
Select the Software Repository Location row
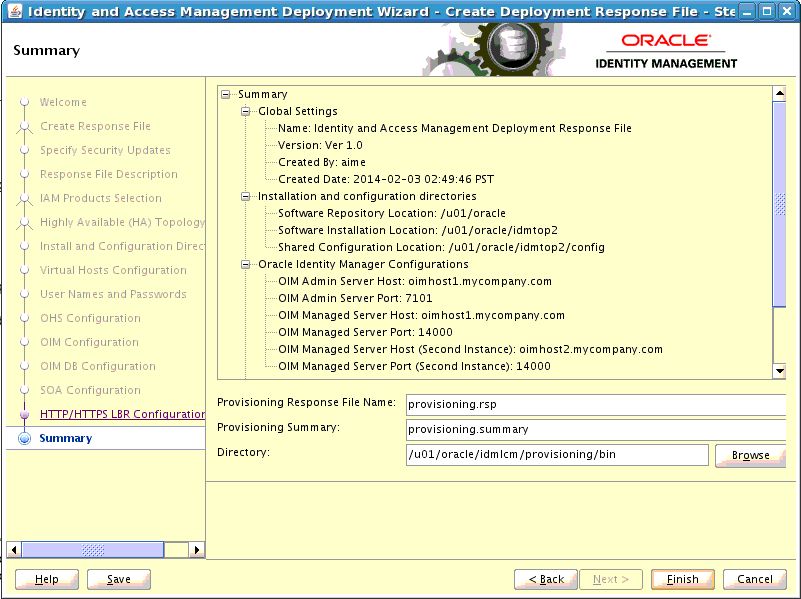click(x=392, y=213)
